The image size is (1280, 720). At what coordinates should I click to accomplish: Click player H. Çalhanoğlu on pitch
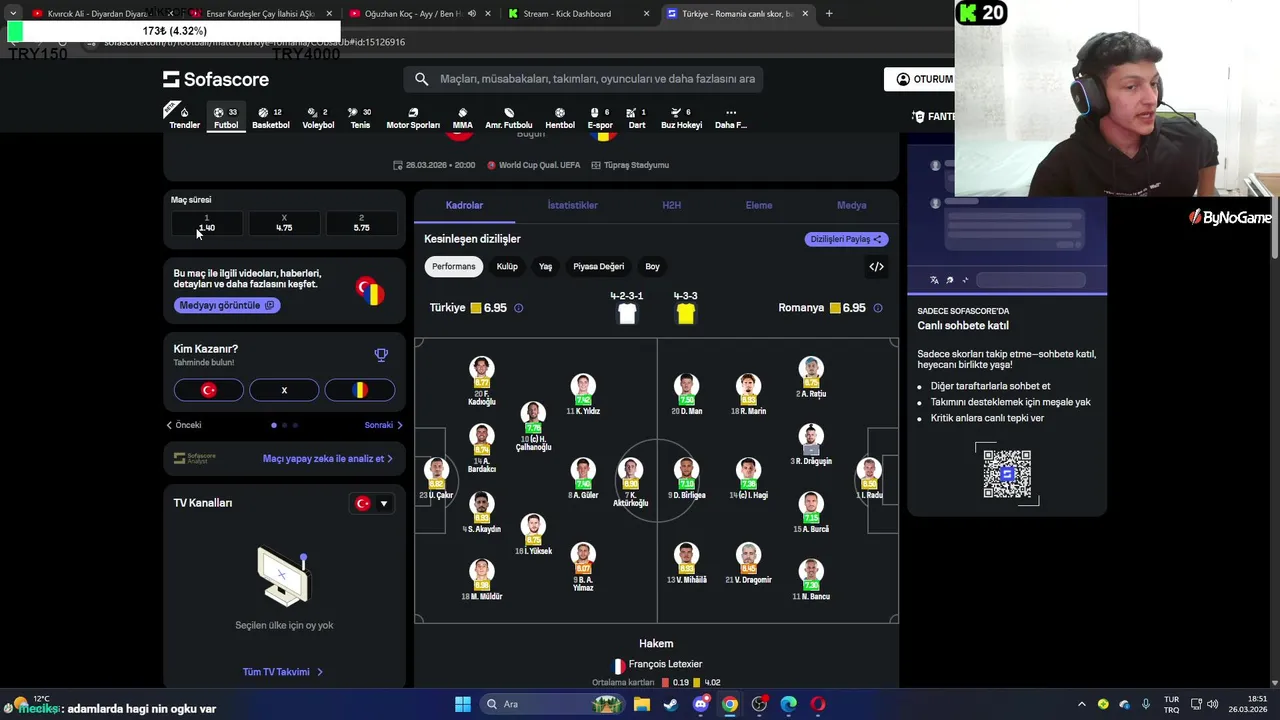coord(533,426)
